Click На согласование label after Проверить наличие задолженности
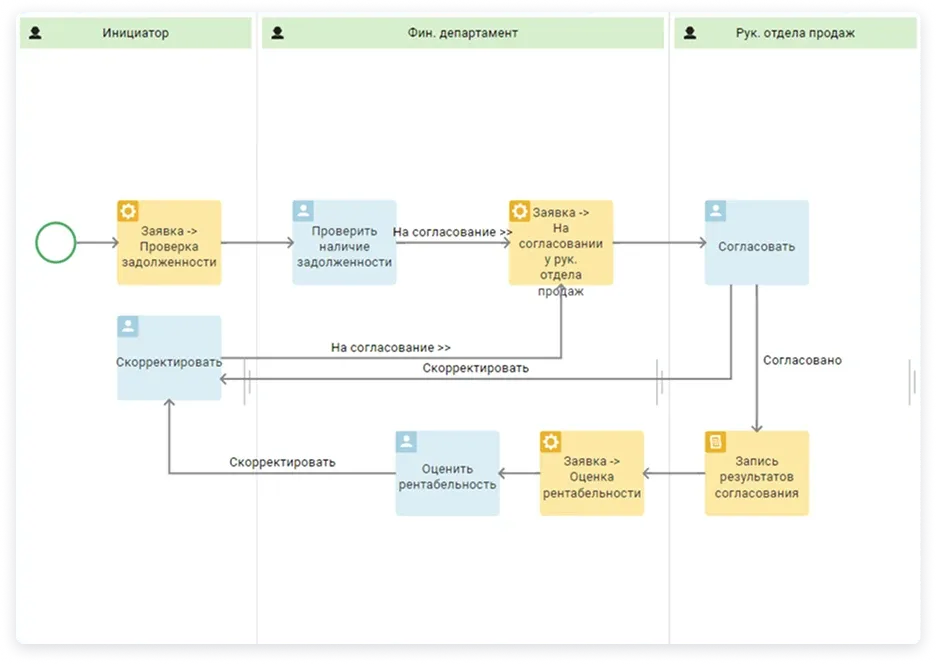Image resolution: width=937 pixels, height=664 pixels. [x=452, y=232]
